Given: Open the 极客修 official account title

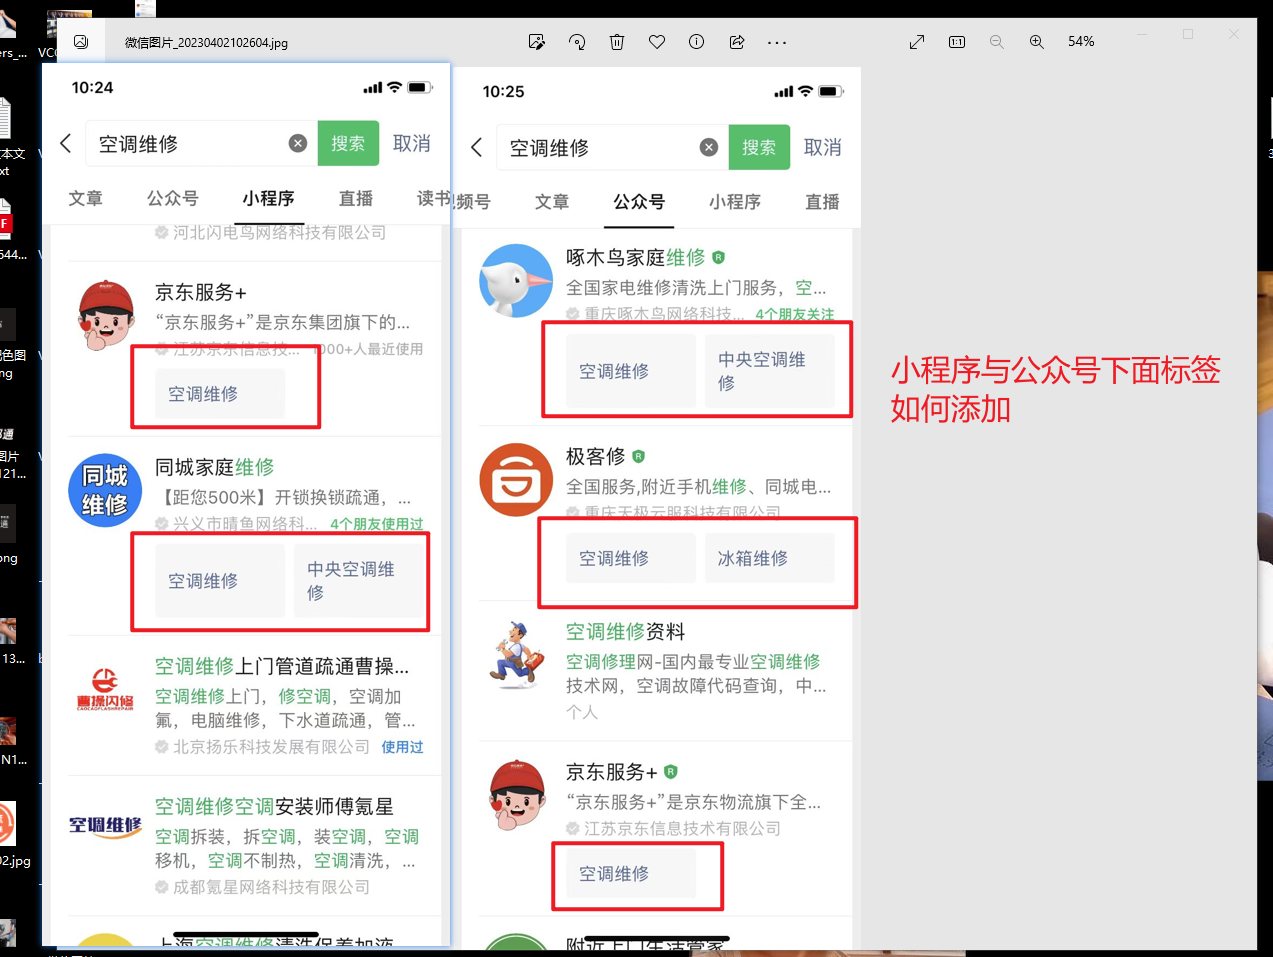Looking at the screenshot, I should (596, 456).
